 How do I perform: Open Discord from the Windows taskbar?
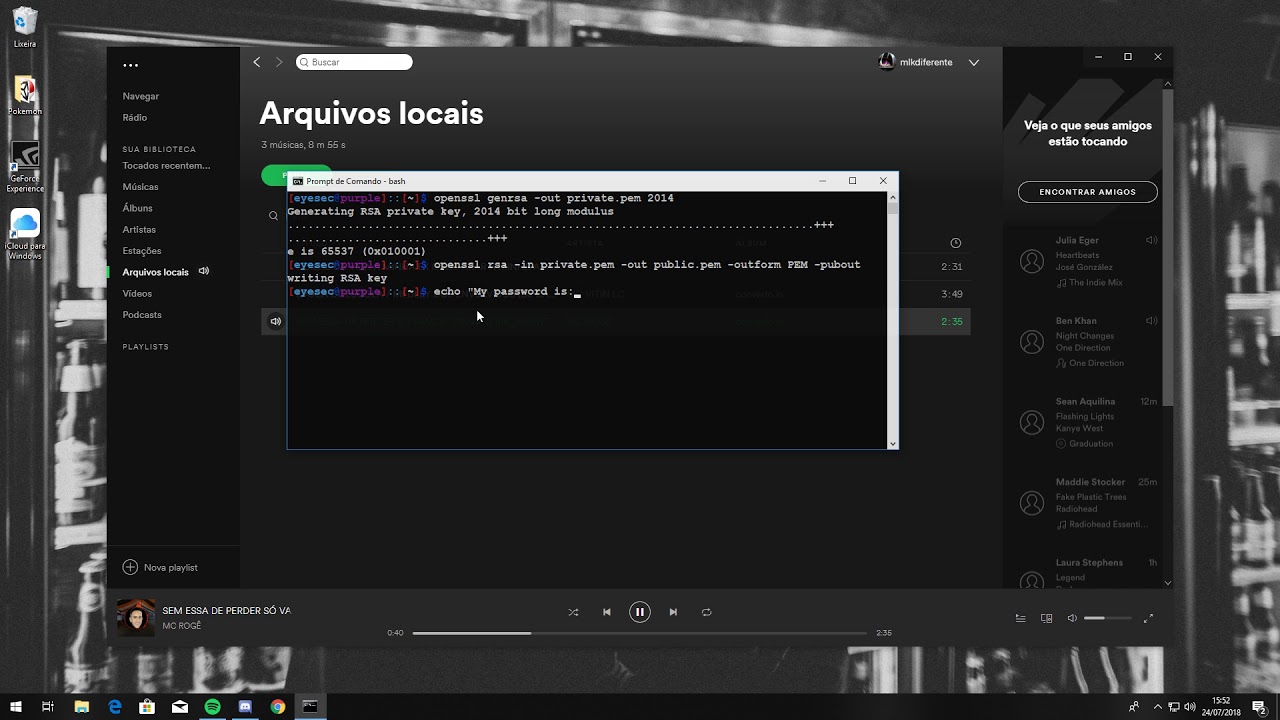coord(245,706)
